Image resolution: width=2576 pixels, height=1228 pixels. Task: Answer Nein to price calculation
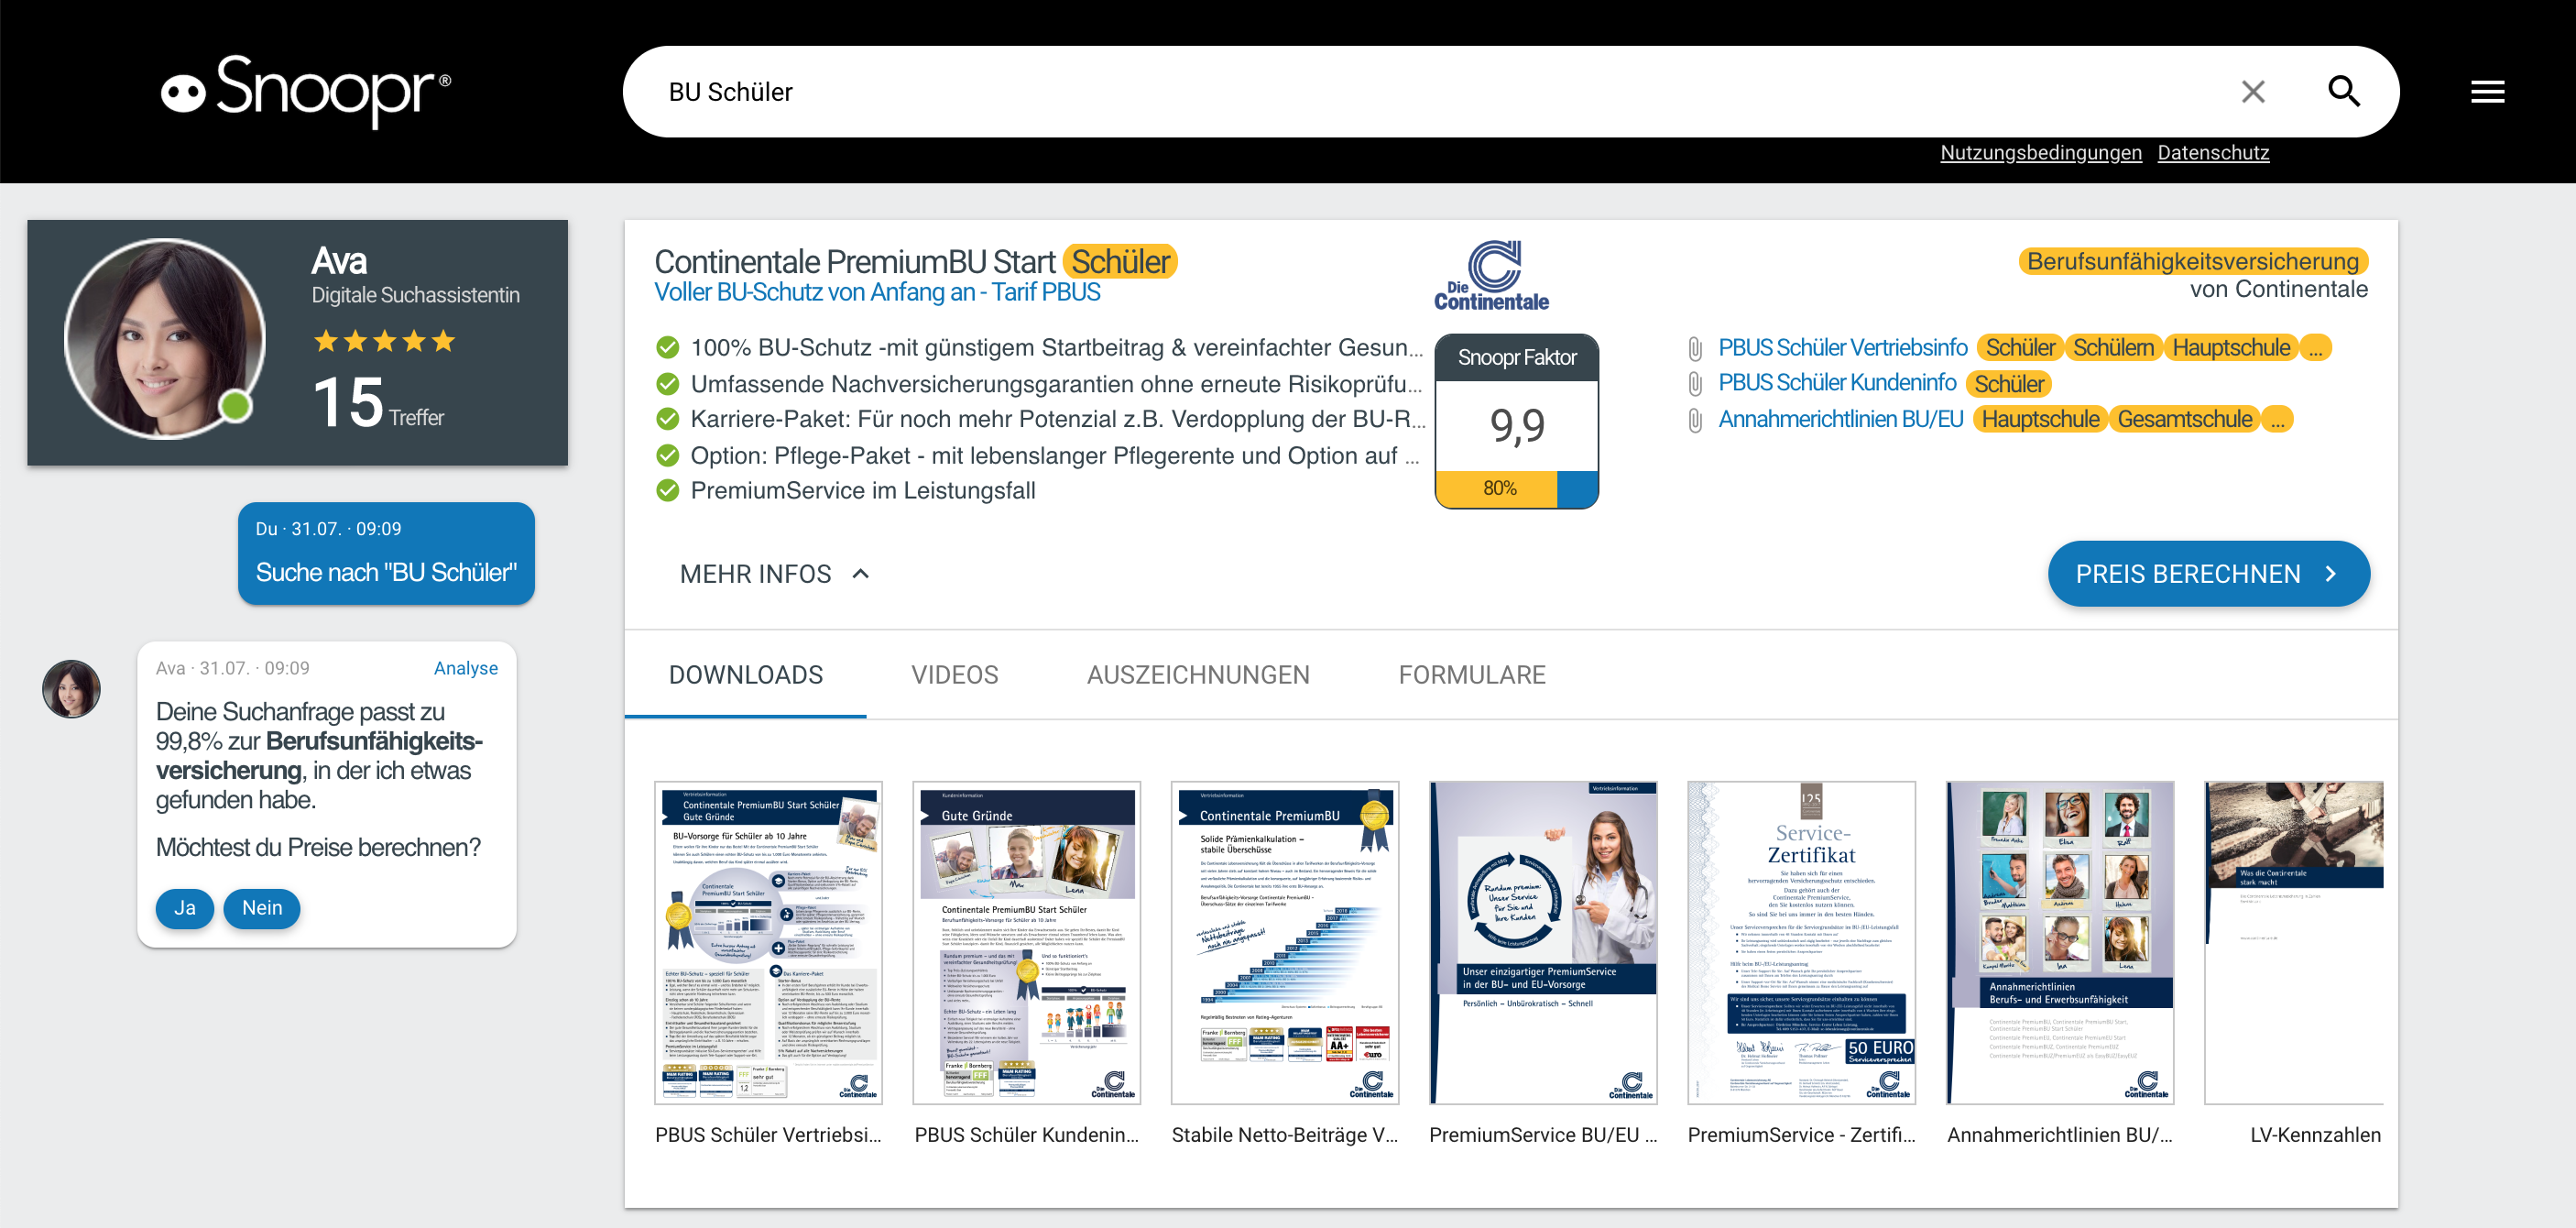(x=262, y=908)
